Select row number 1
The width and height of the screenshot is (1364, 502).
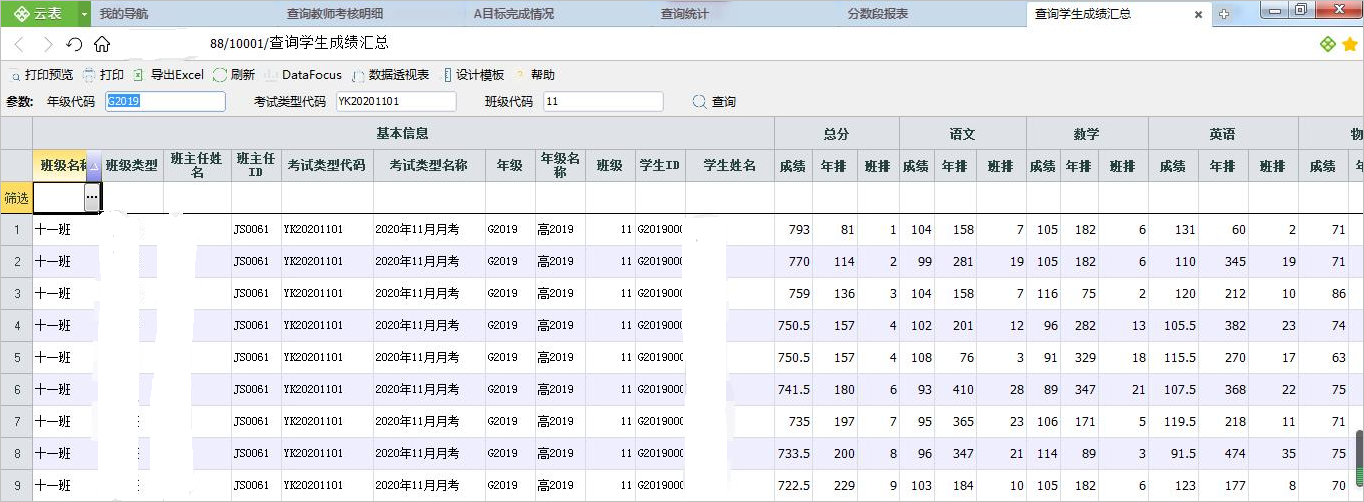16,230
